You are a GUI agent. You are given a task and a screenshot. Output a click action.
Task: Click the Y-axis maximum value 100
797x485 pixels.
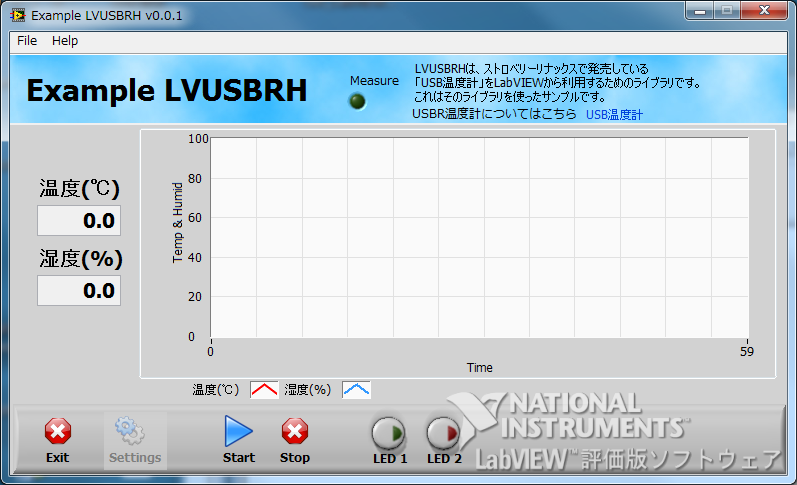tap(197, 139)
